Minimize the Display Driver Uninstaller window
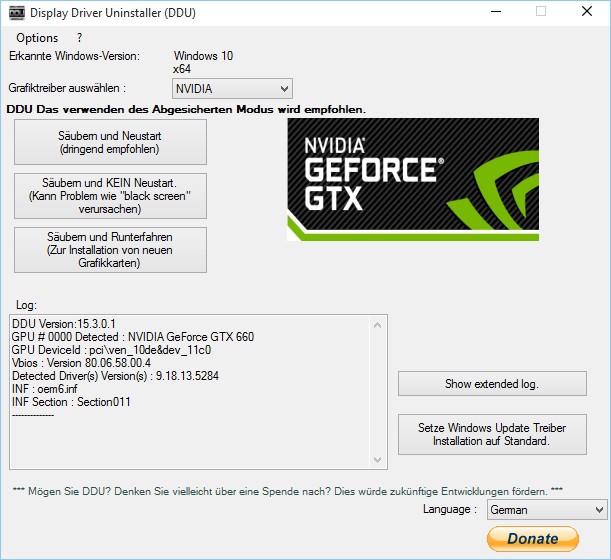The image size is (611, 560). click(495, 12)
